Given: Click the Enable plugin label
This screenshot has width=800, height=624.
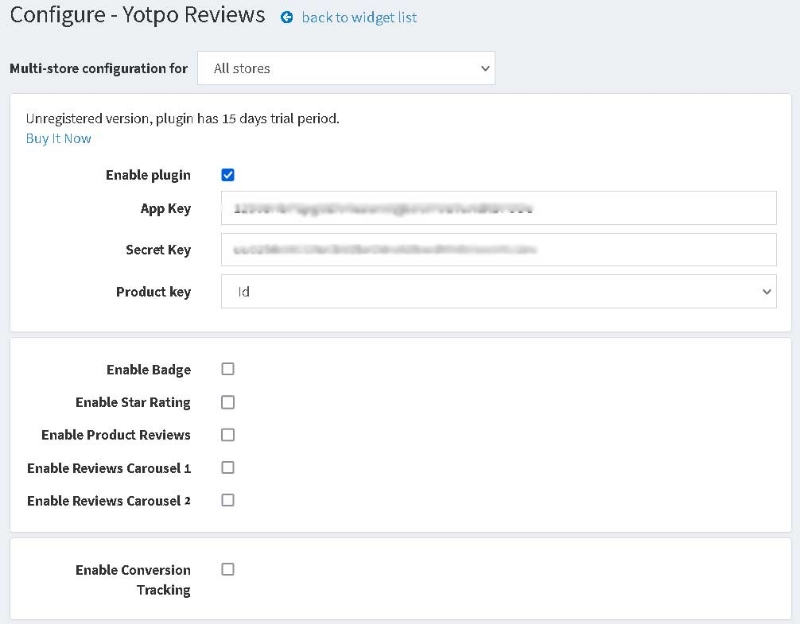Looking at the screenshot, I should (x=148, y=175).
